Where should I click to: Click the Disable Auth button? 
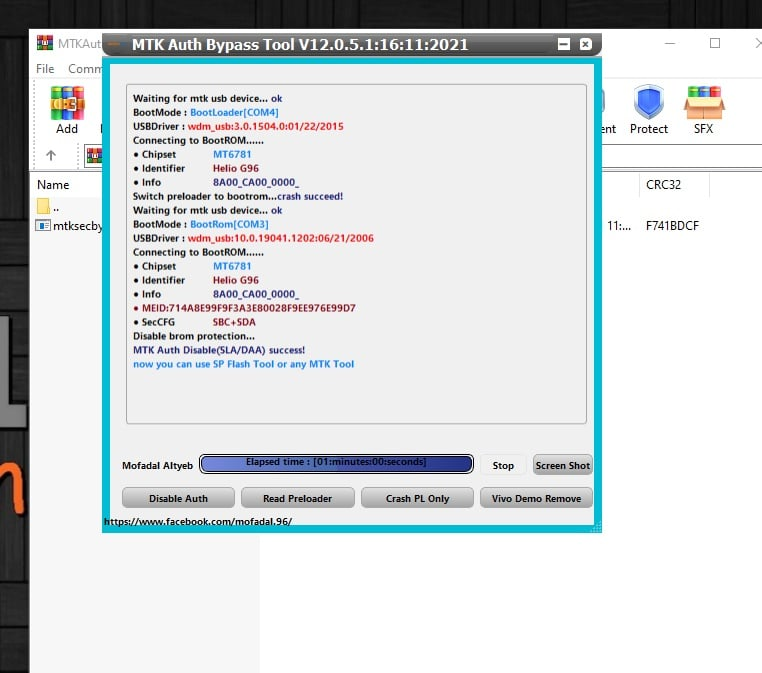click(178, 498)
